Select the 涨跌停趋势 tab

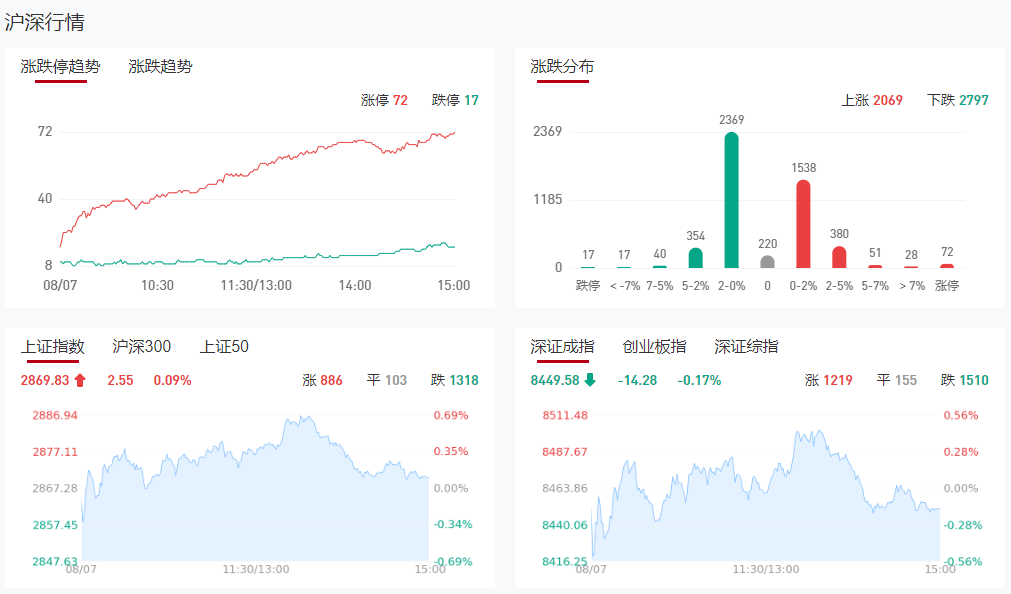click(x=60, y=67)
